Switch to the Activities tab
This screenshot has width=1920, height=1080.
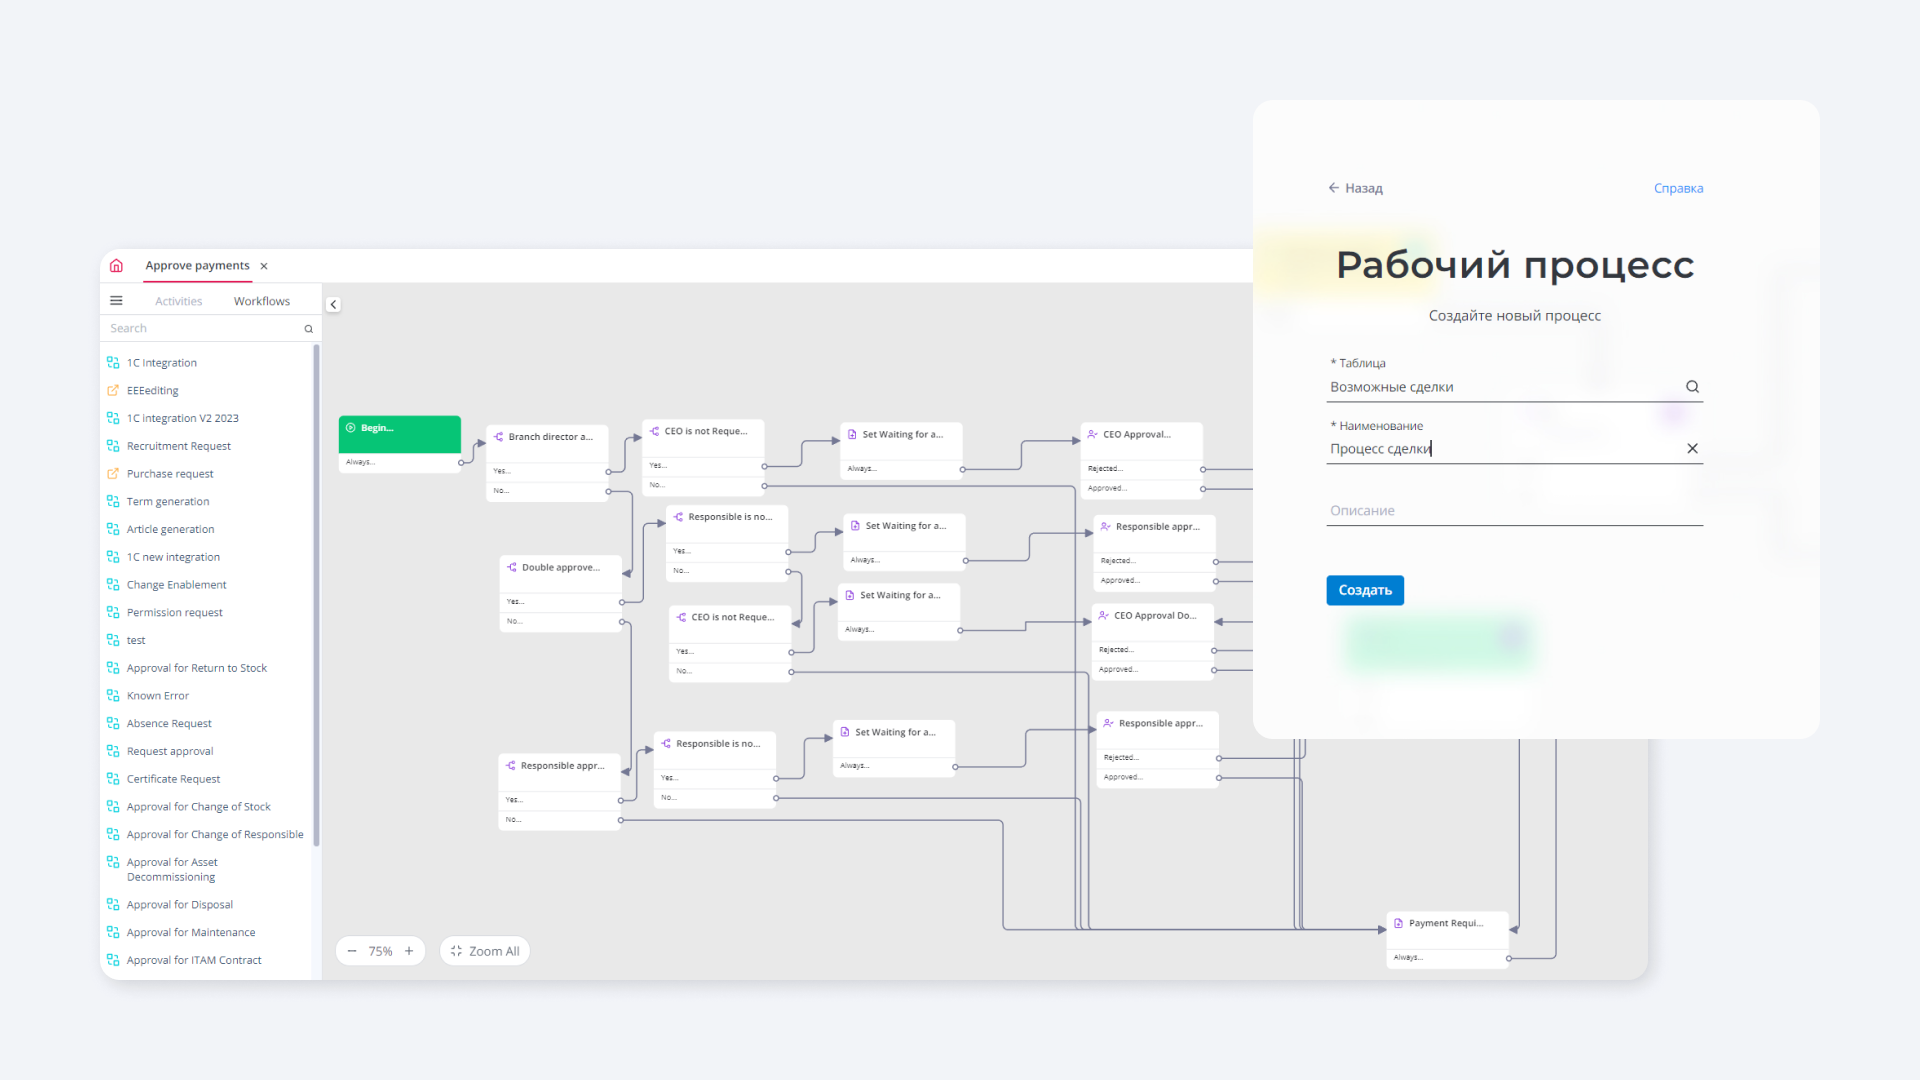pos(178,301)
